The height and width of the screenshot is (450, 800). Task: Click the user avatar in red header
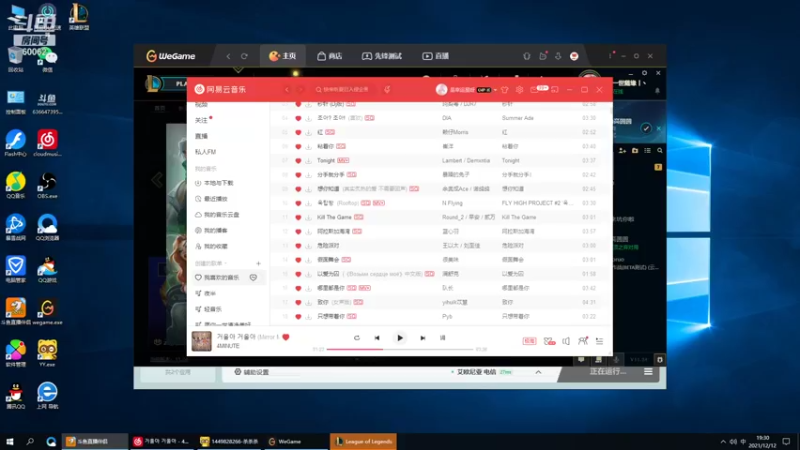pyautogui.click(x=441, y=89)
